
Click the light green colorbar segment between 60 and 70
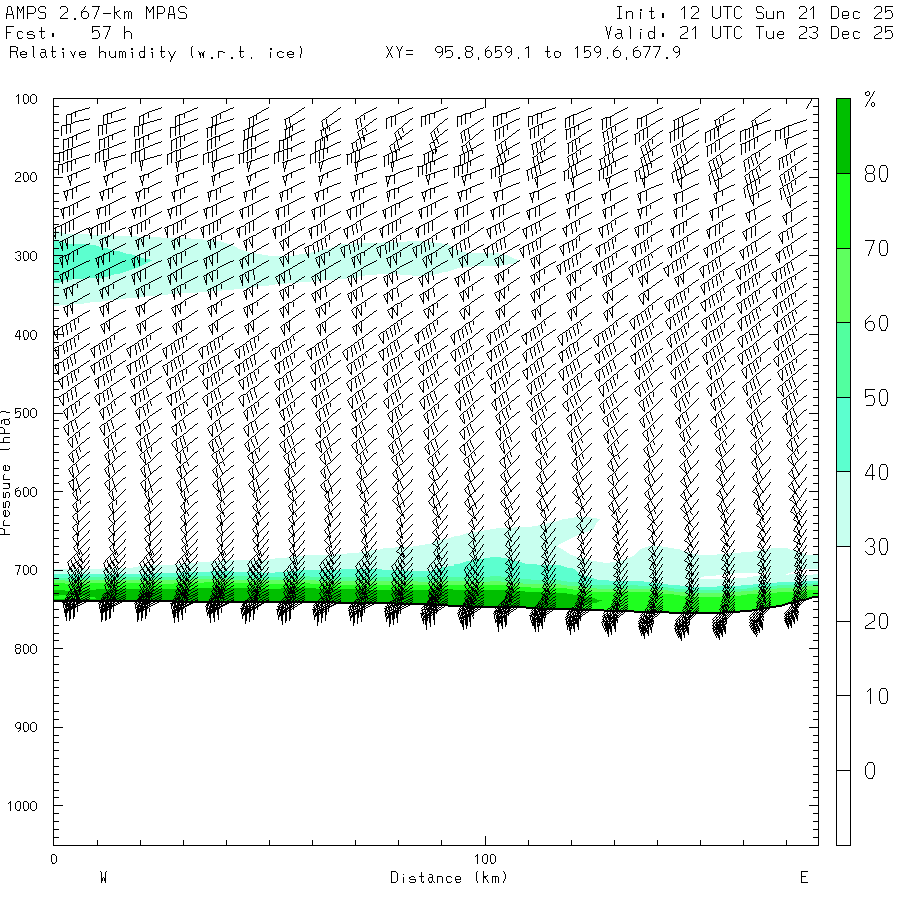tap(843, 285)
